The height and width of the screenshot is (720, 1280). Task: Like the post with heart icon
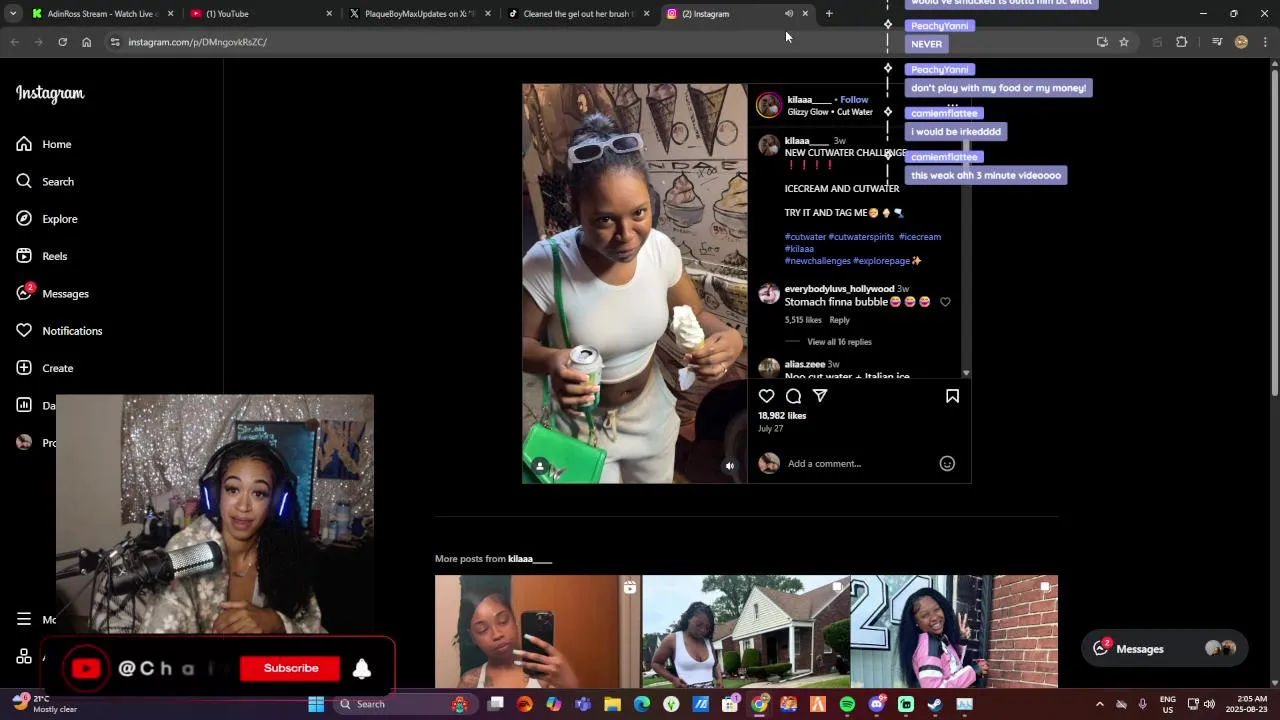pos(767,396)
